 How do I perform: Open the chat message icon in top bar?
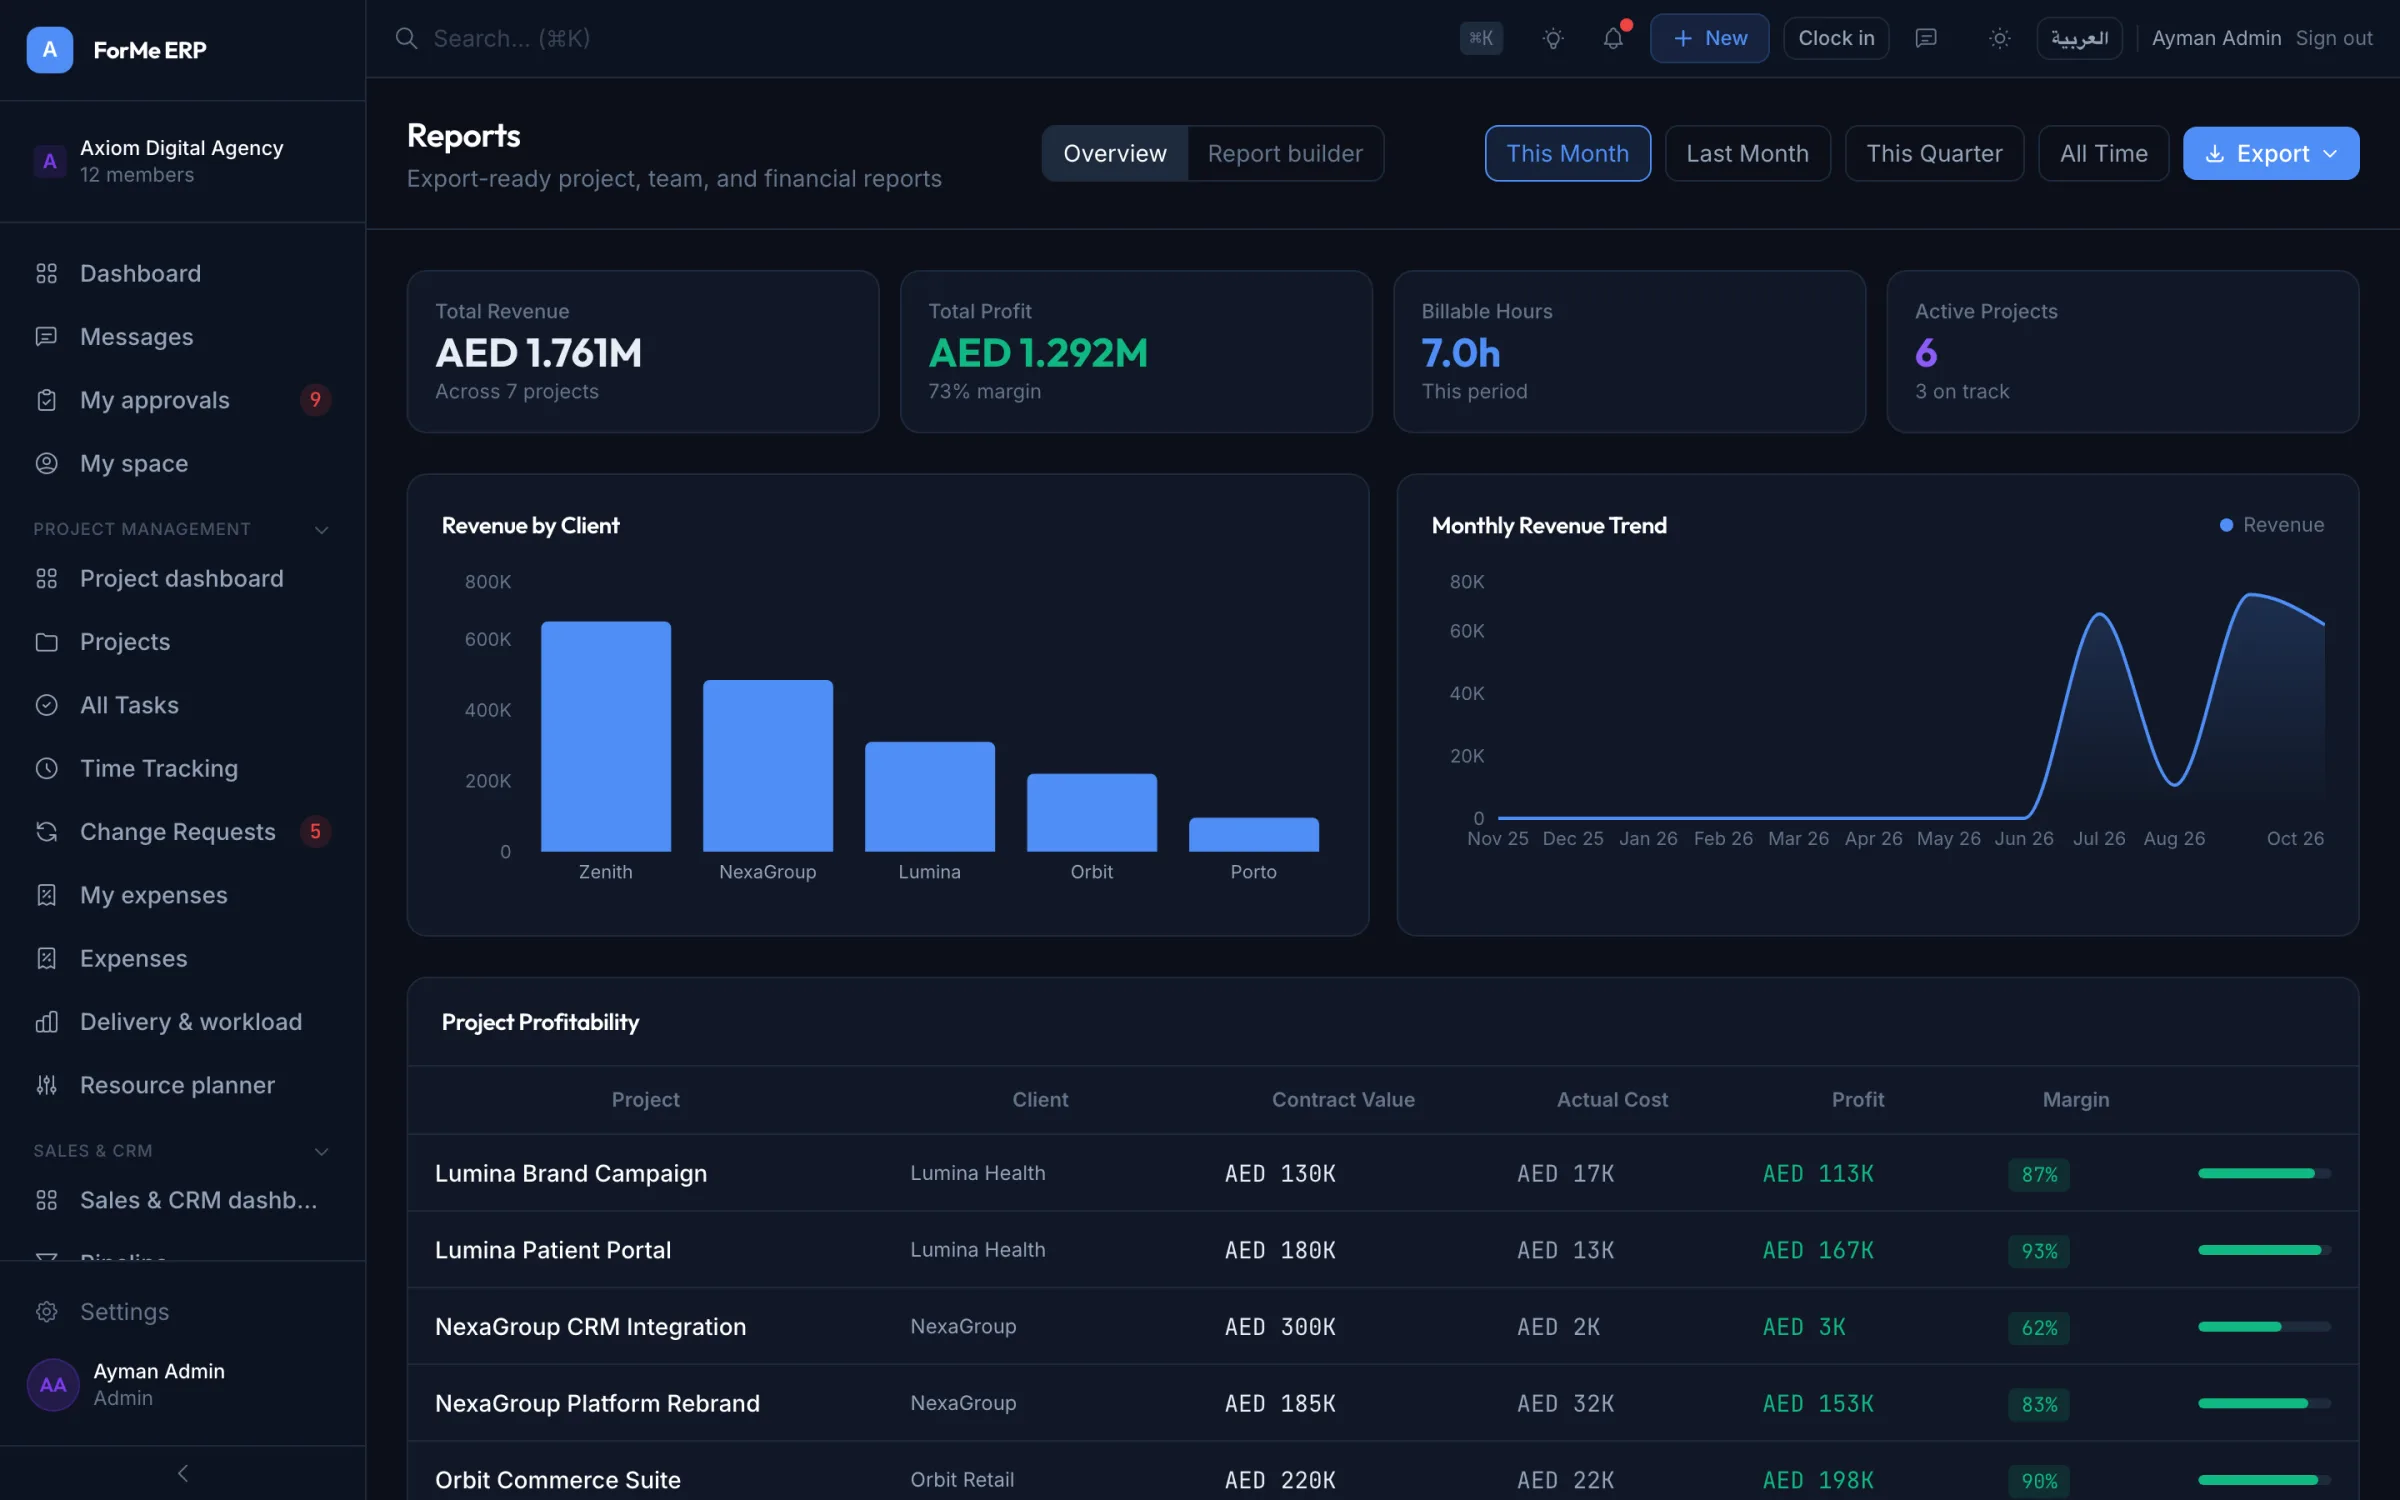[x=1926, y=38]
